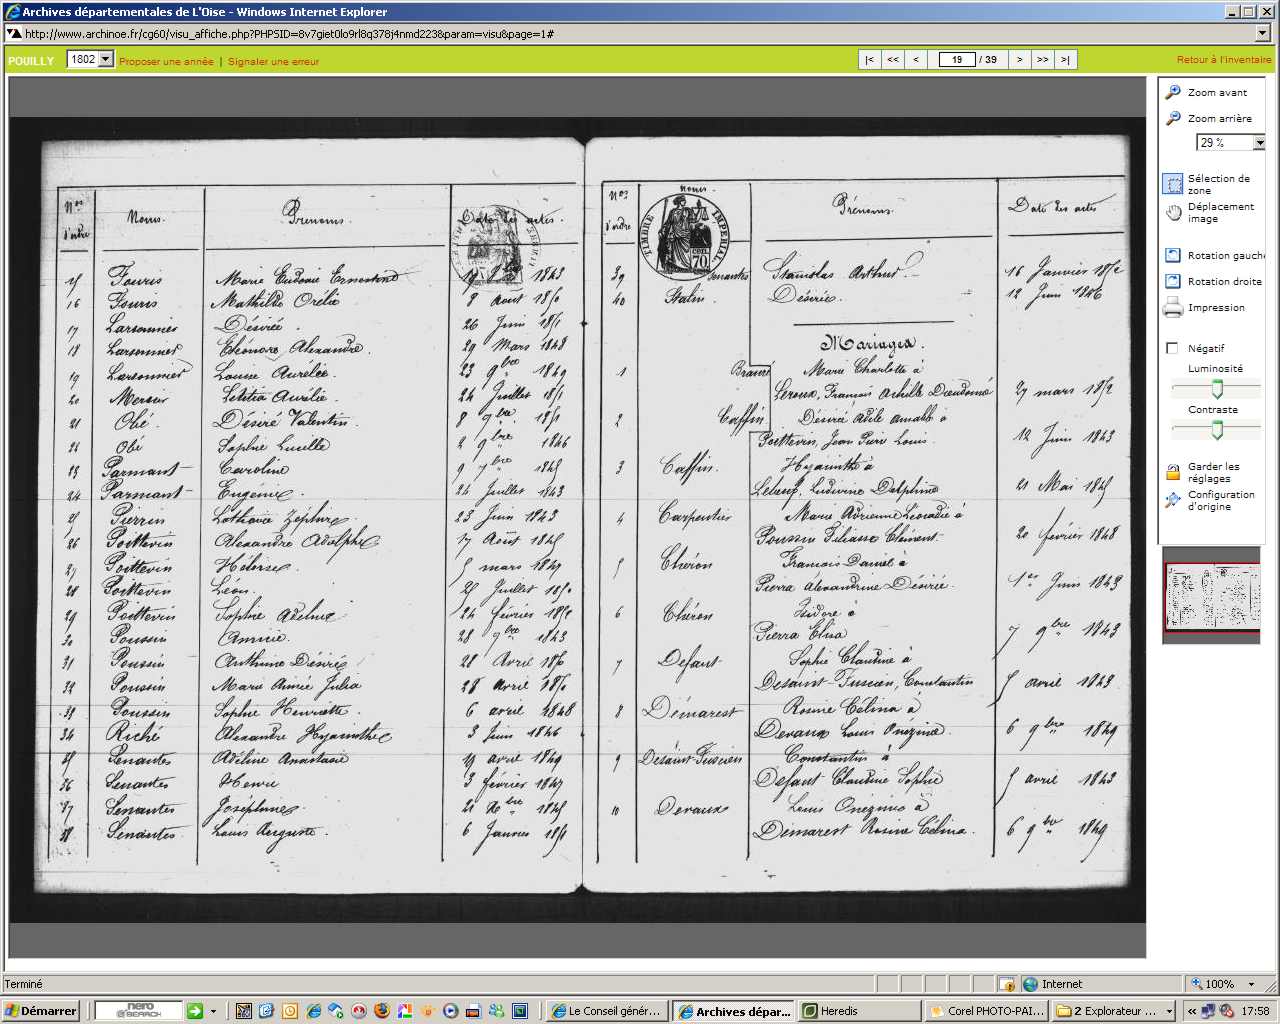This screenshot has height=1024, width=1280.
Task: Save settings with Garder les réglages
Action: pos(1173,473)
